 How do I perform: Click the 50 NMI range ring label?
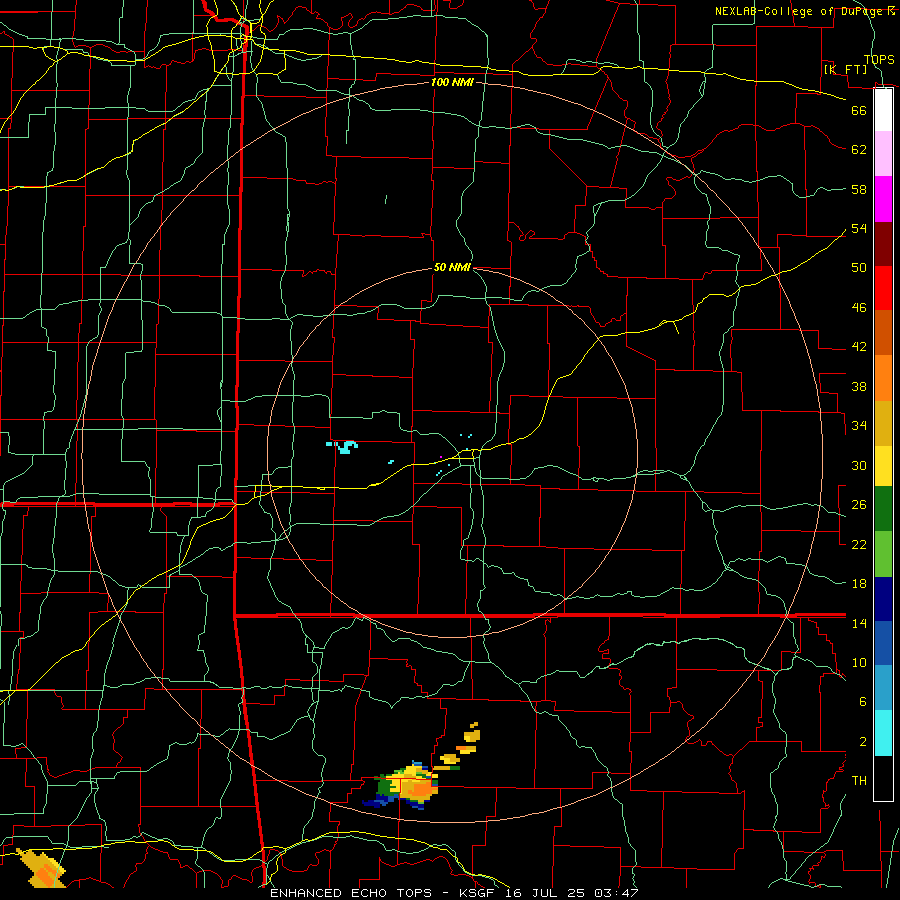click(x=452, y=267)
